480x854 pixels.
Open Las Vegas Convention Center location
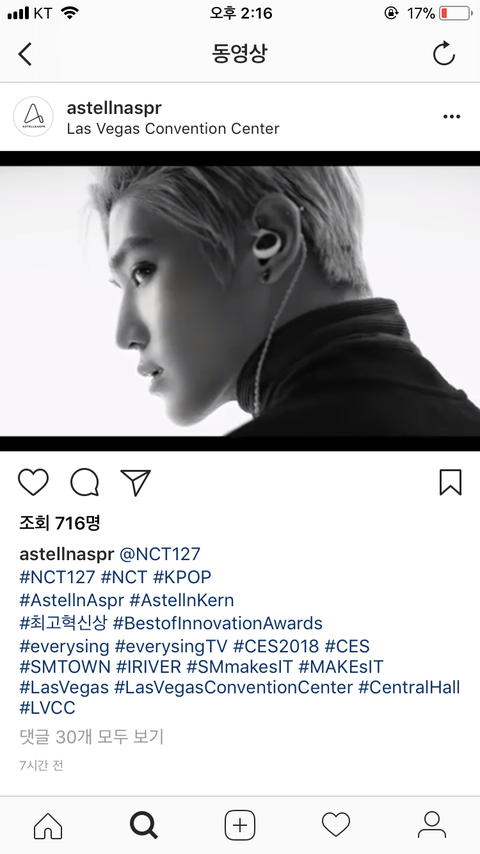pos(173,129)
